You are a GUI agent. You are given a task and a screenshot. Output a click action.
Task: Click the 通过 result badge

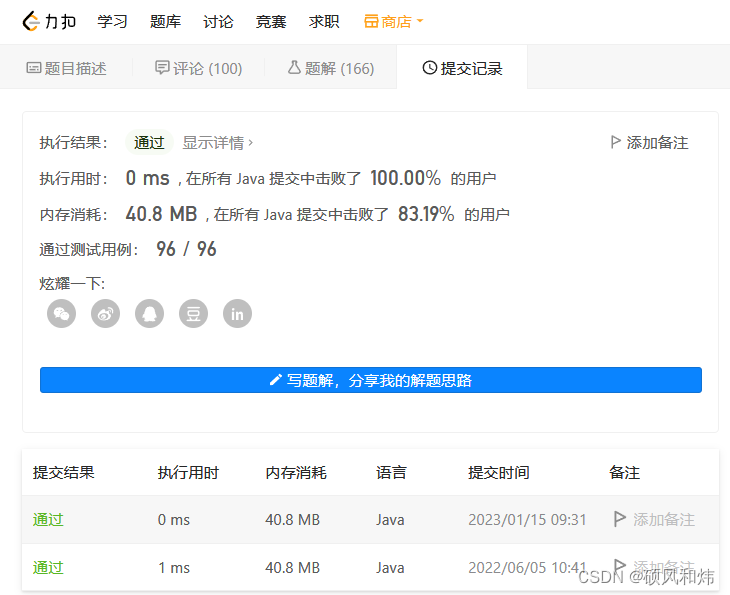(x=149, y=142)
